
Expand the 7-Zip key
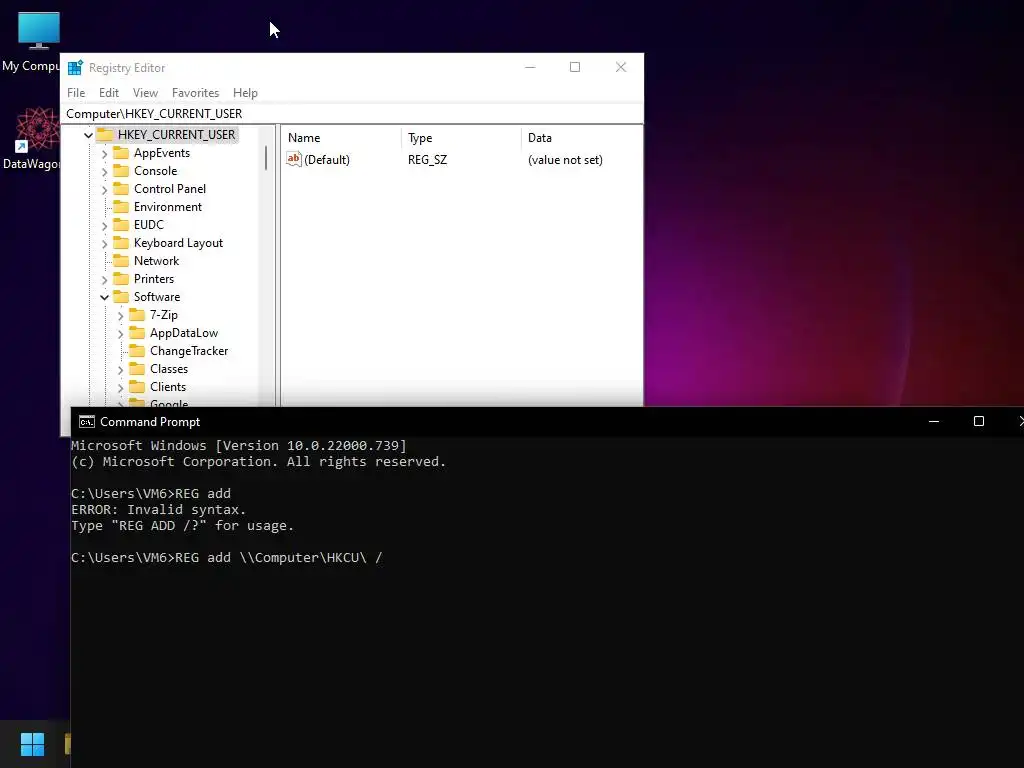click(121, 316)
